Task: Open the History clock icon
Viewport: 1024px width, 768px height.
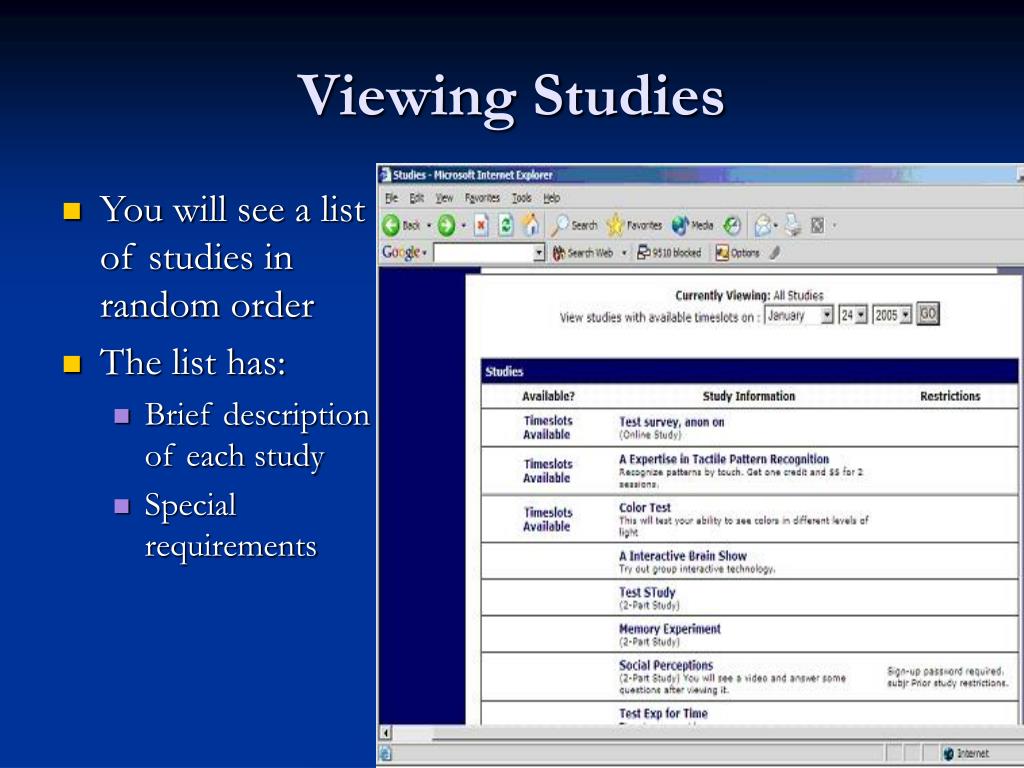Action: coord(732,226)
